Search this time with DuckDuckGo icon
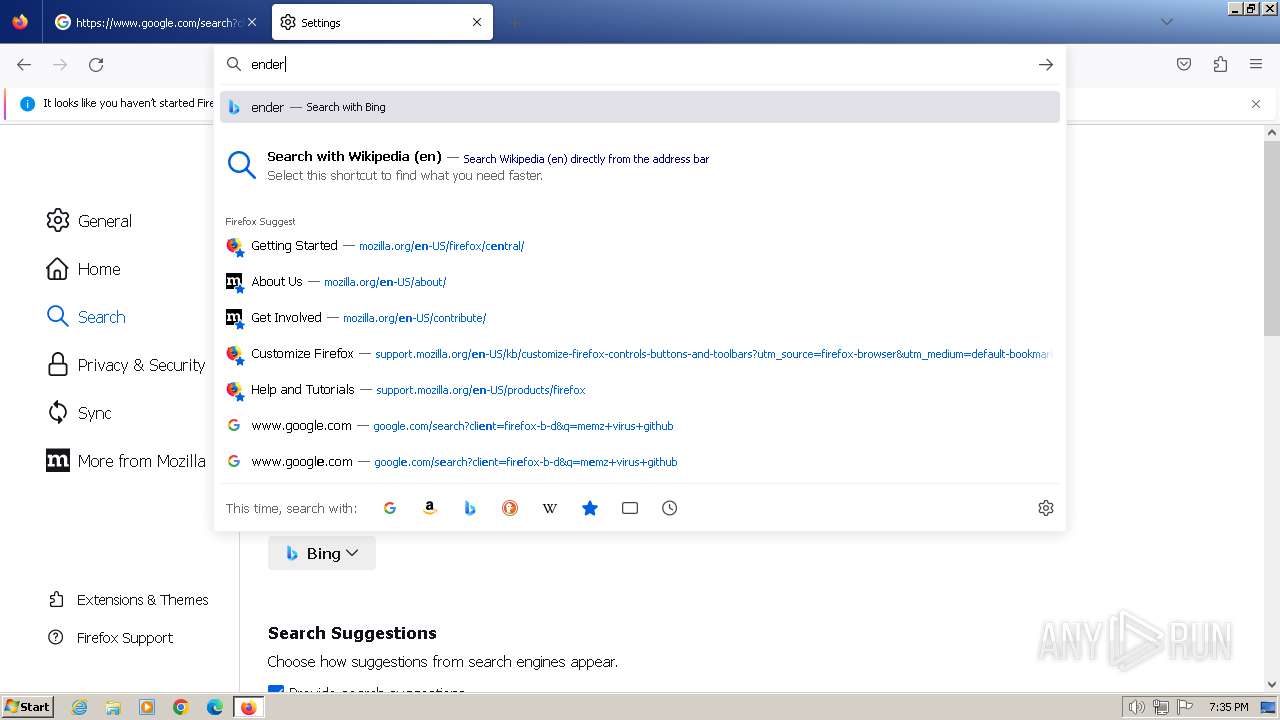 coord(510,508)
